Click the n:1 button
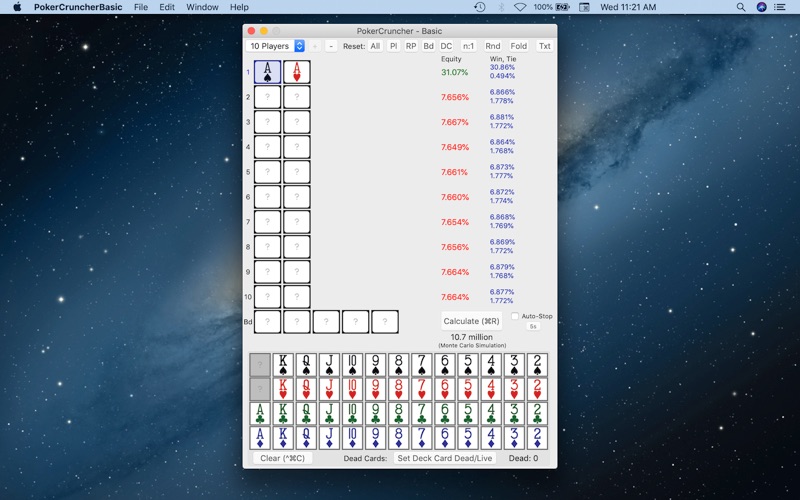 pos(468,46)
